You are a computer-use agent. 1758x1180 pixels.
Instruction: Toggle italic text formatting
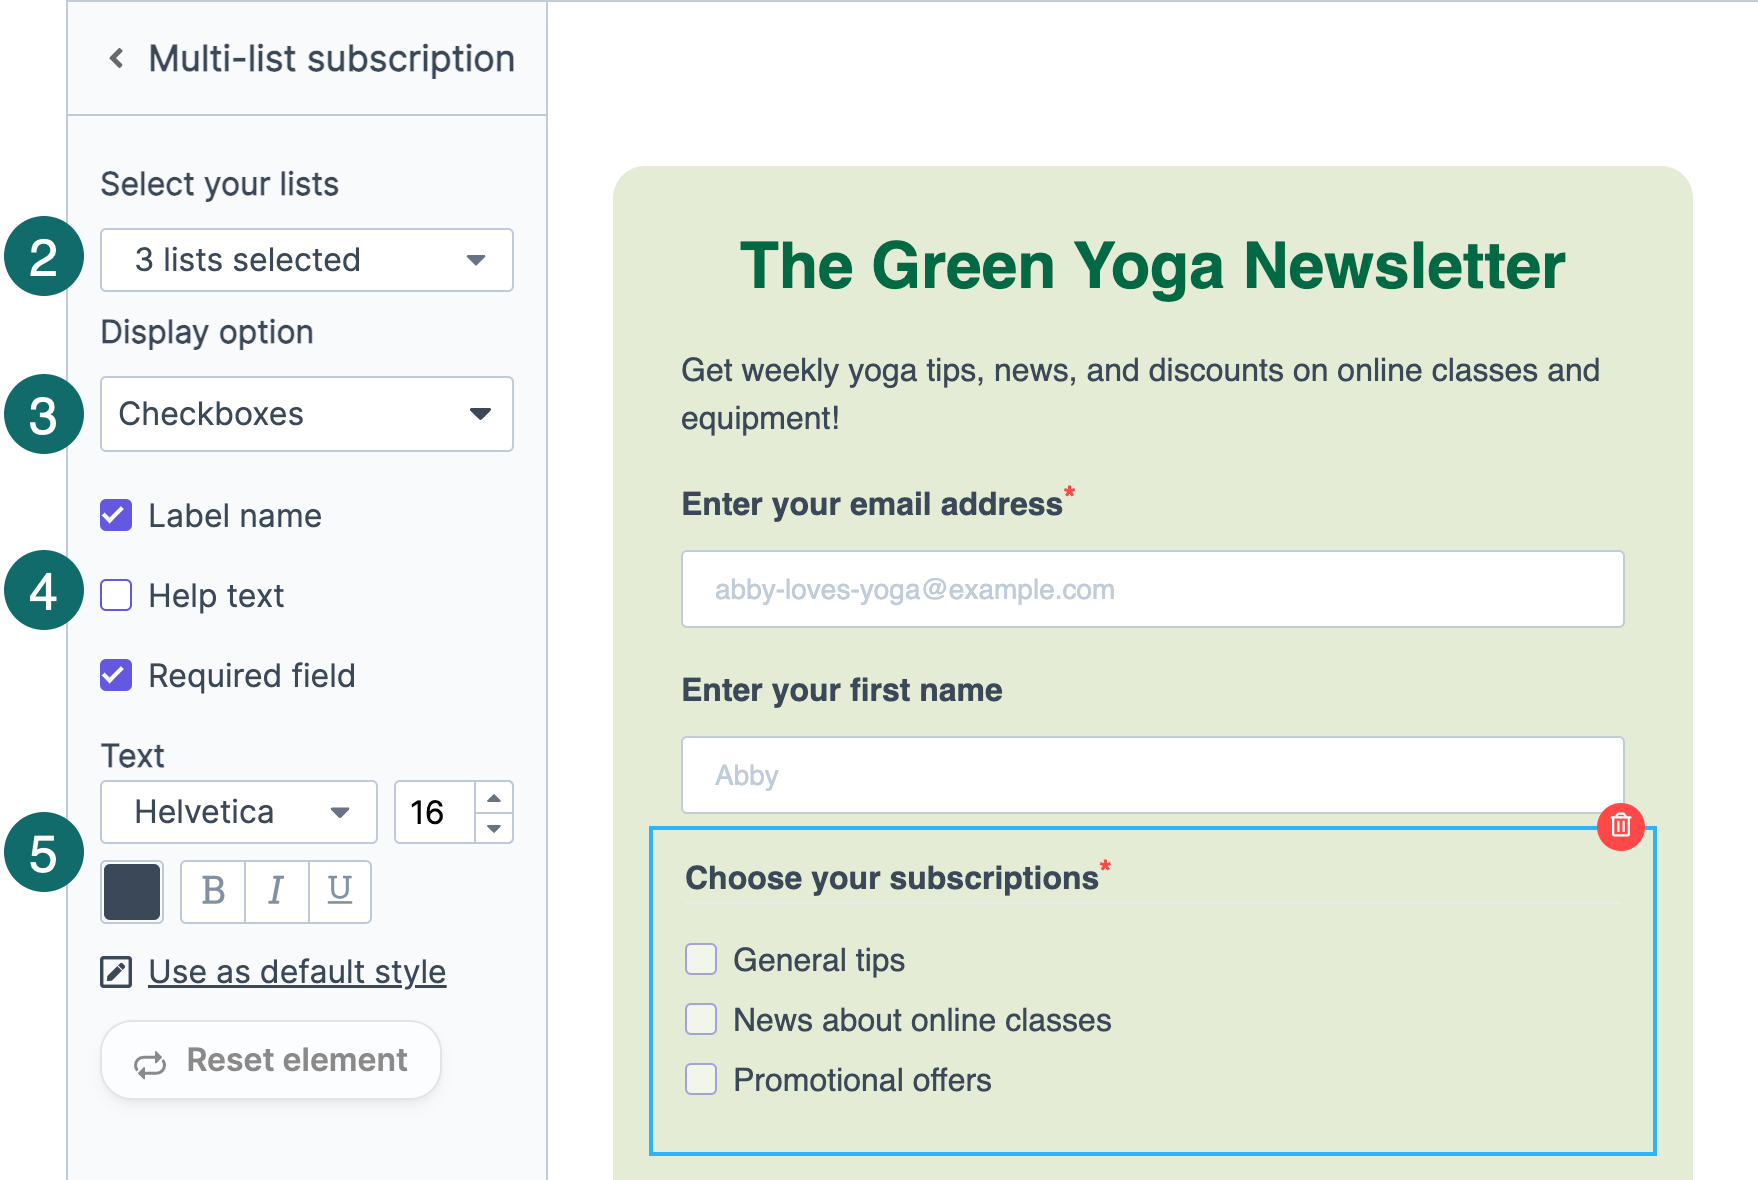277,891
